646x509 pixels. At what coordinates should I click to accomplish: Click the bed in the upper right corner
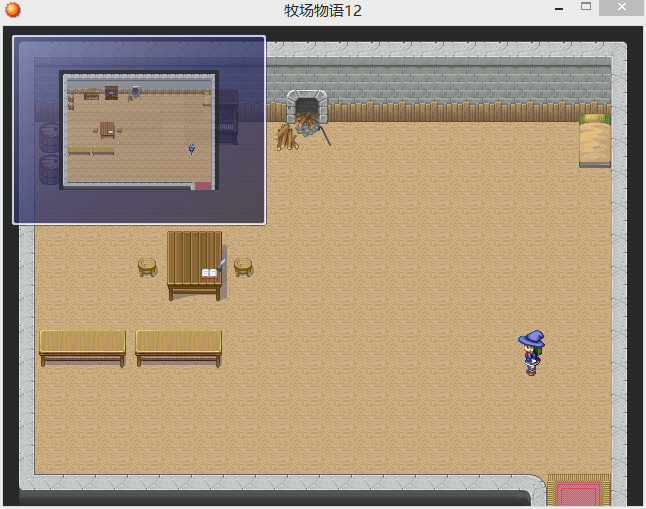pos(595,141)
